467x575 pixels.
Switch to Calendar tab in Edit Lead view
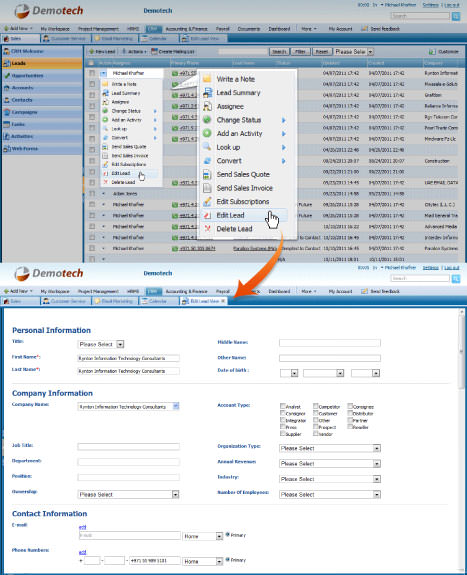click(154, 301)
